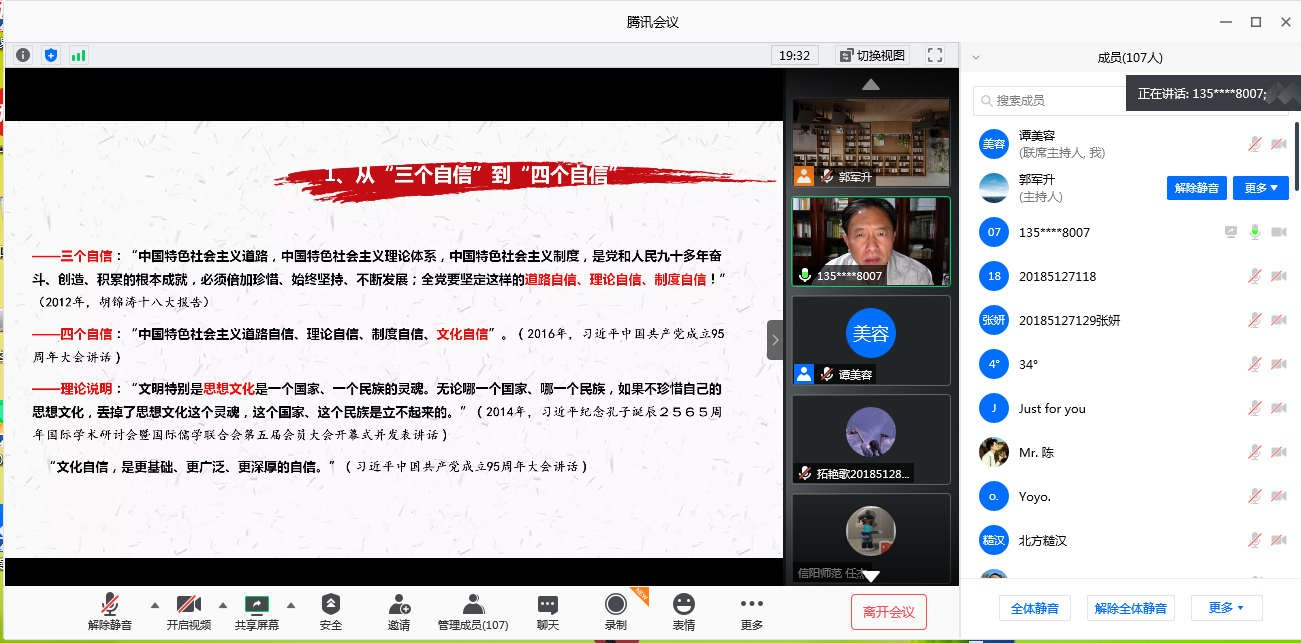Open meeting info icon at top left
The width and height of the screenshot is (1301, 643).
22,55
